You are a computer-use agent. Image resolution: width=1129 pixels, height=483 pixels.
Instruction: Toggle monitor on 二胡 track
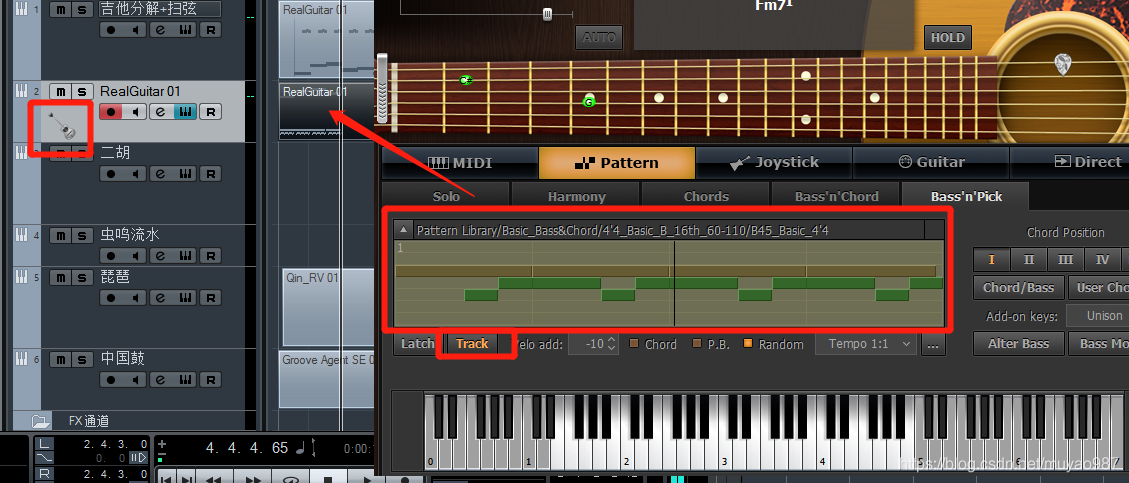click(x=135, y=173)
